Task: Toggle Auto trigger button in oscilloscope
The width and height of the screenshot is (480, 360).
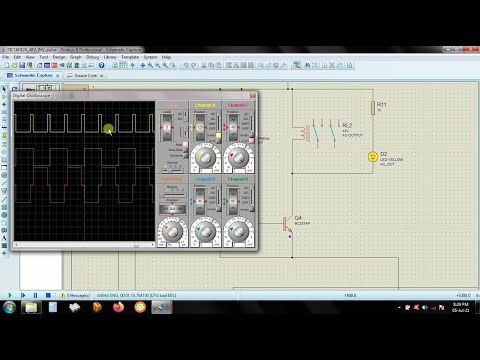Action: (x=185, y=145)
